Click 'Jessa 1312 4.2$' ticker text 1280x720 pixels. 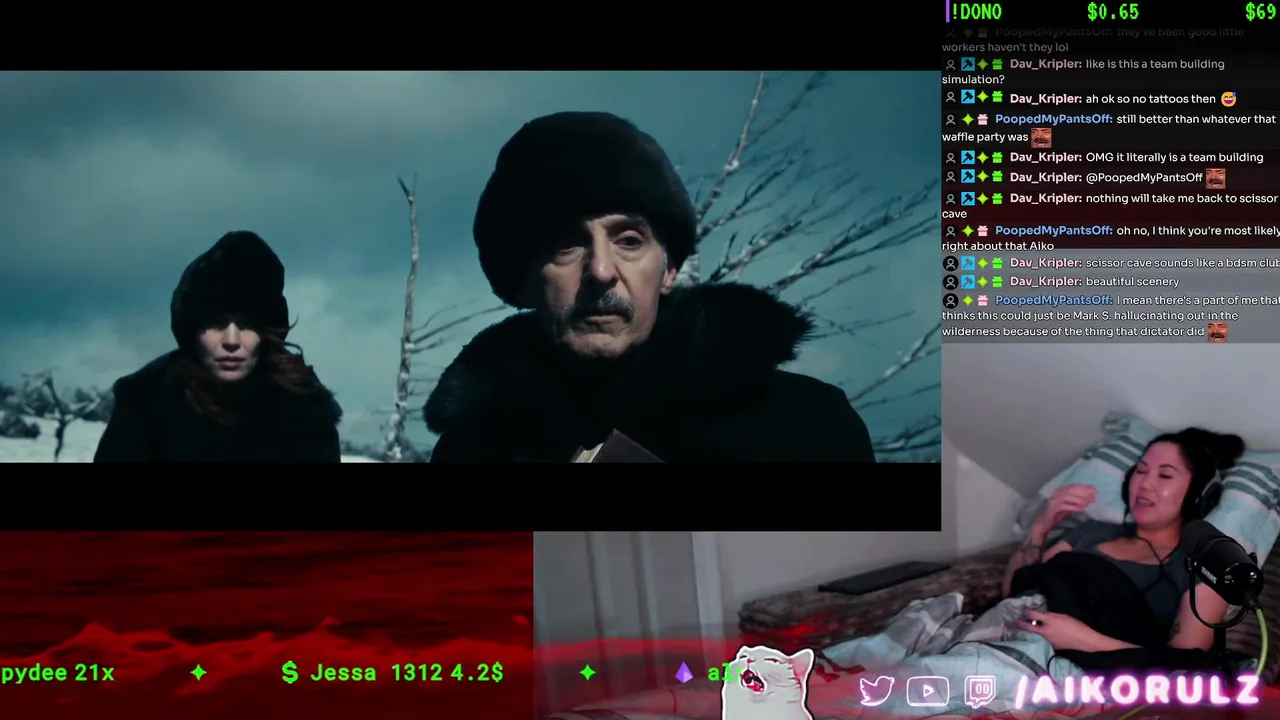407,673
